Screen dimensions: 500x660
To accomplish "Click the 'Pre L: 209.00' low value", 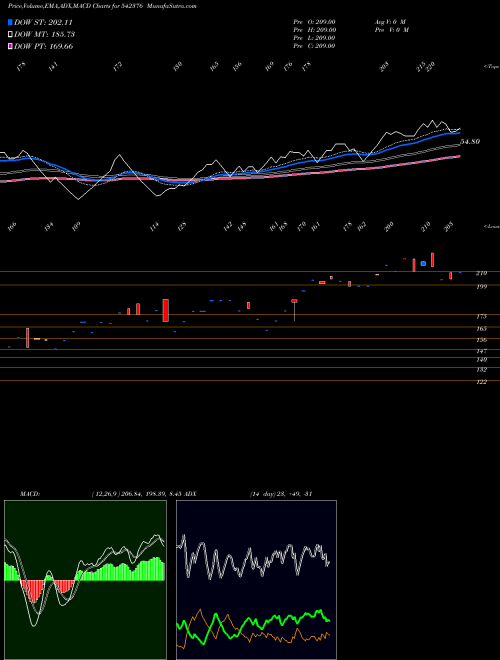I will 314,38.
